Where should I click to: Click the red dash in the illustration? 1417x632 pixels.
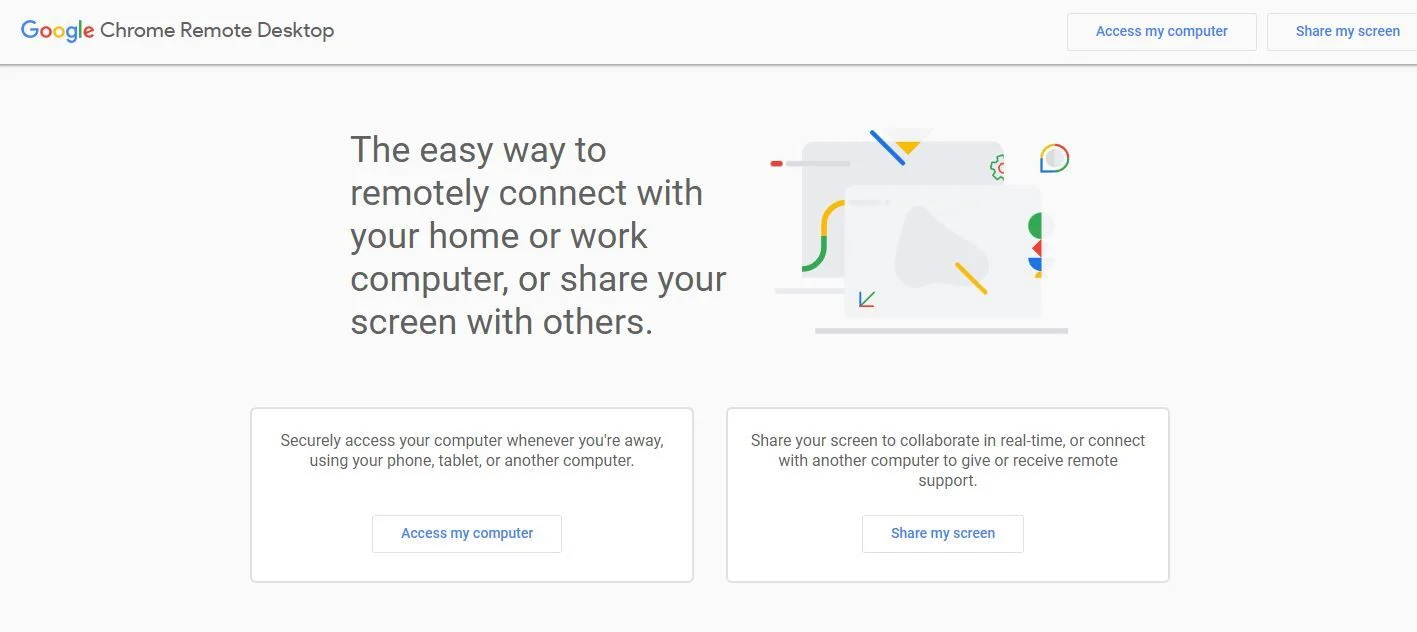776,163
